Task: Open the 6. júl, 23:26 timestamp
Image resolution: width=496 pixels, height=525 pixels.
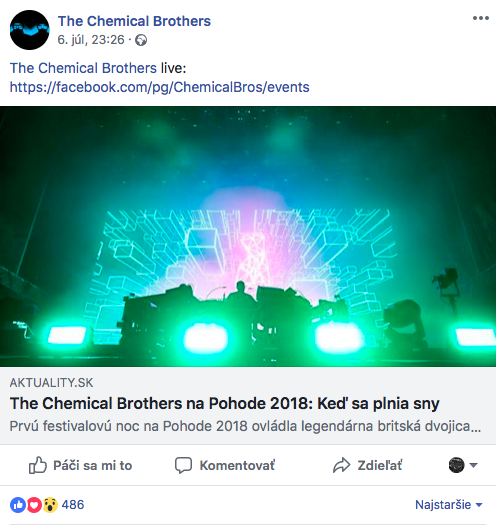Action: point(91,40)
